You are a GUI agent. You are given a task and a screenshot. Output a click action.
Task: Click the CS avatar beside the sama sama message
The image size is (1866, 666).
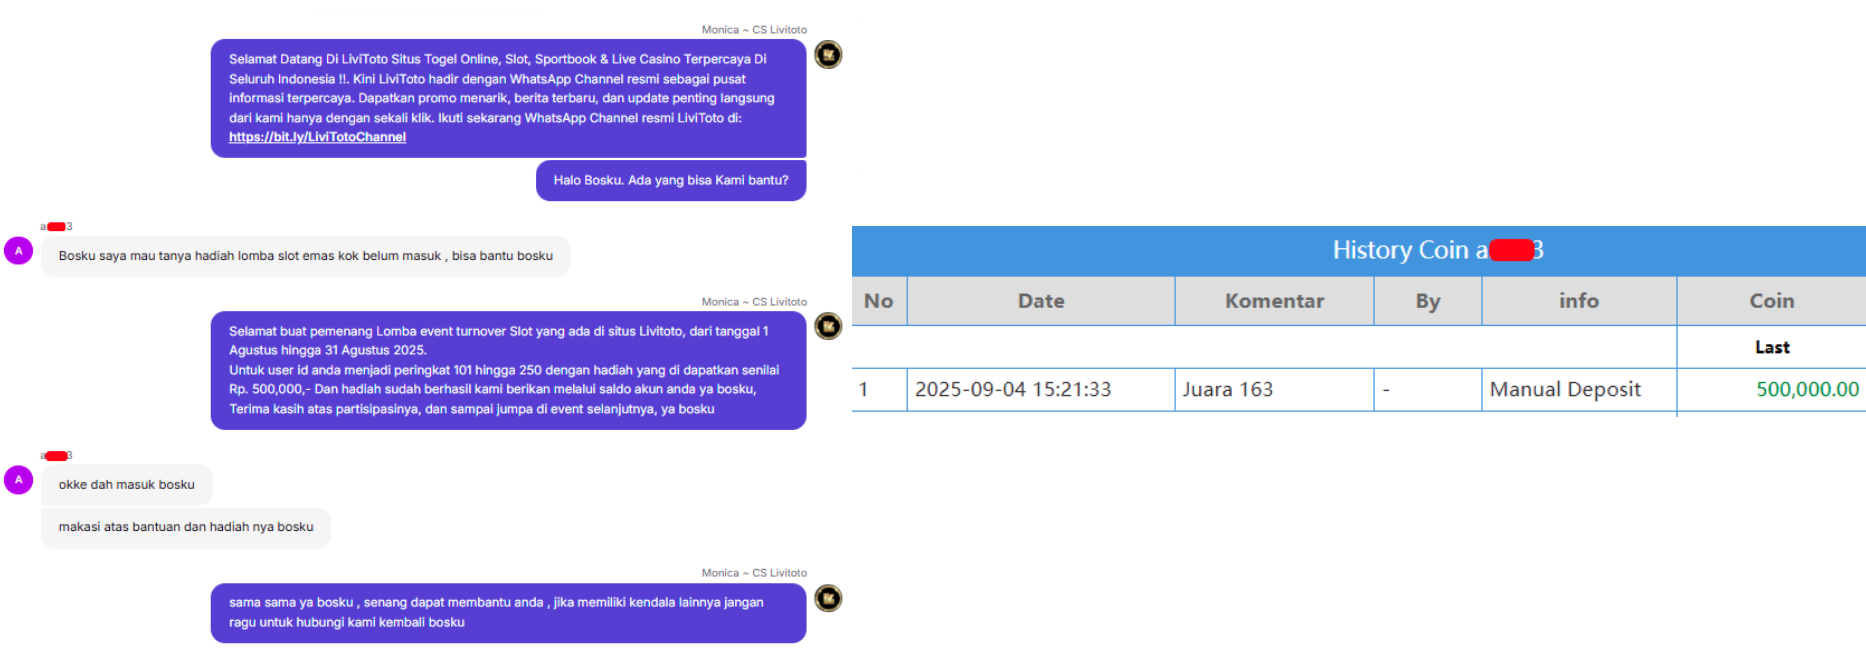pos(828,598)
